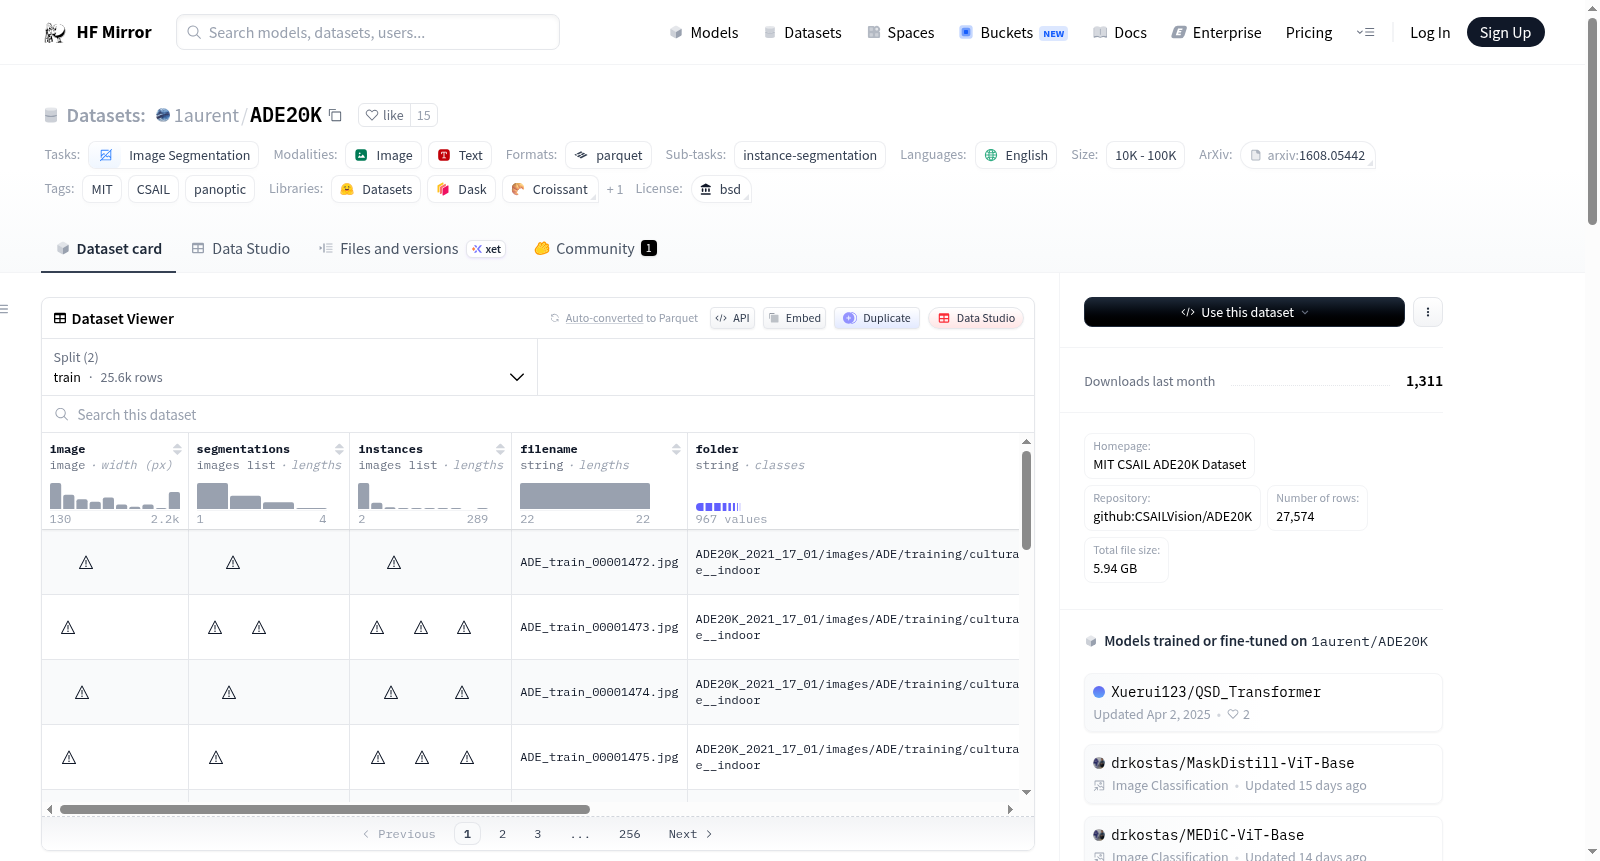
Task: Click the HF Mirror logo icon
Action: coord(55,33)
